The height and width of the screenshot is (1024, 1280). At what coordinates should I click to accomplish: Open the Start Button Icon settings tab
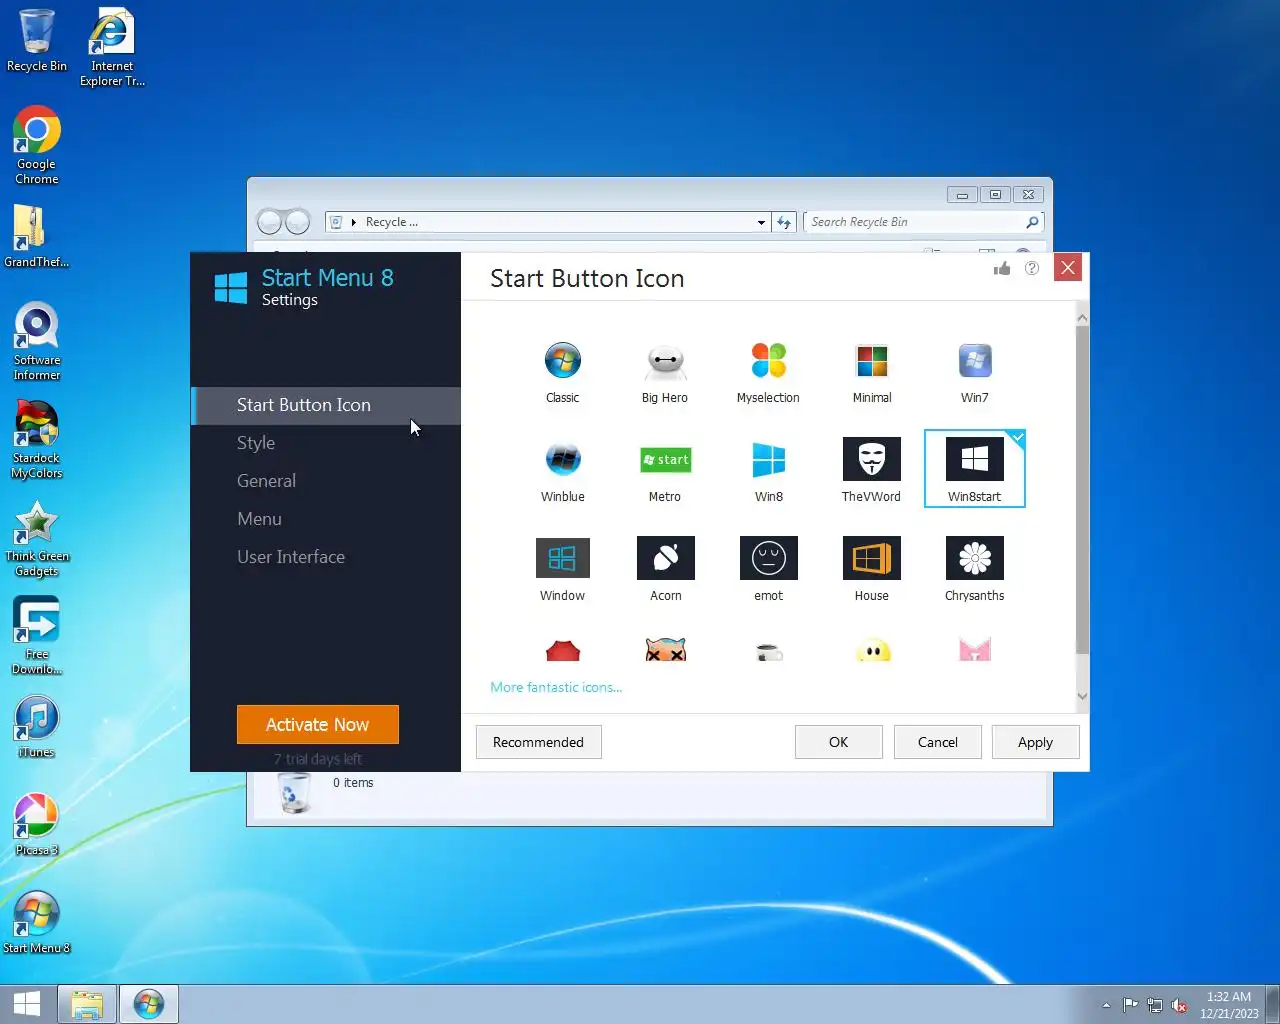[x=326, y=405]
